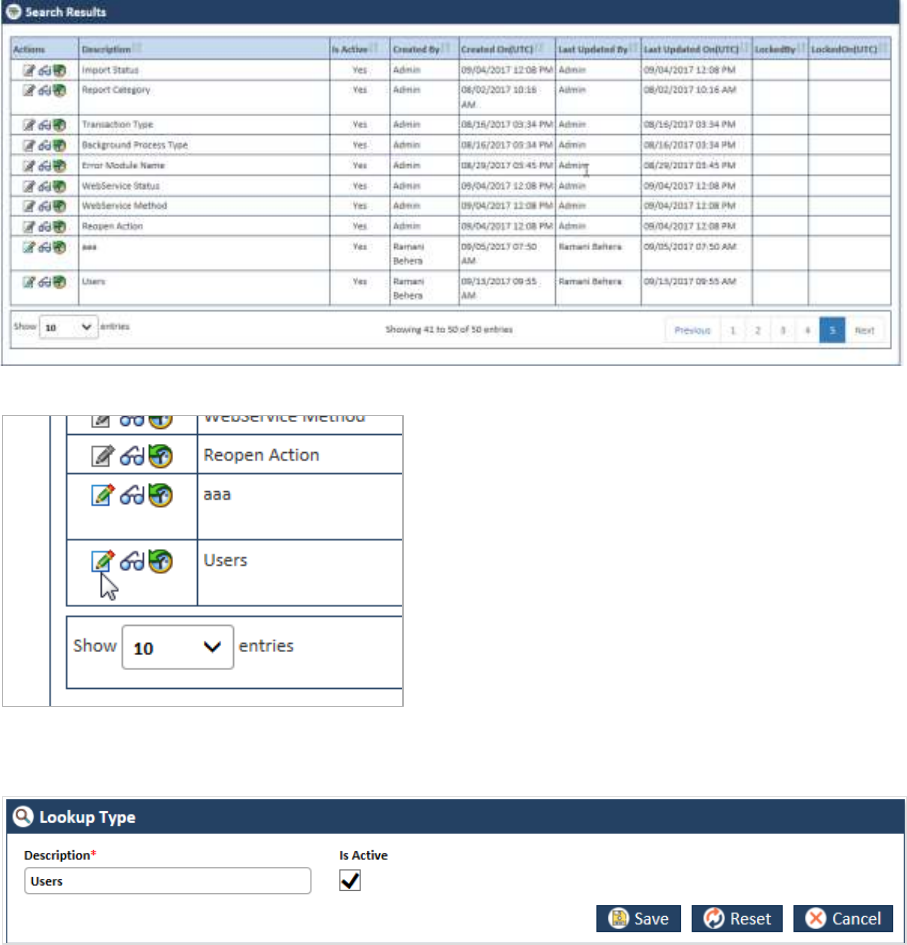Go to page 1 of results
Screen dimensions: 907x945
point(732,330)
